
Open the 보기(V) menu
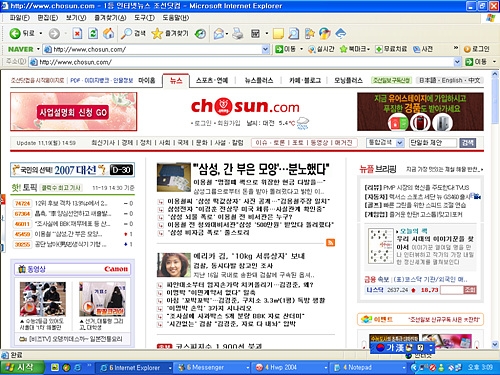tap(76, 18)
